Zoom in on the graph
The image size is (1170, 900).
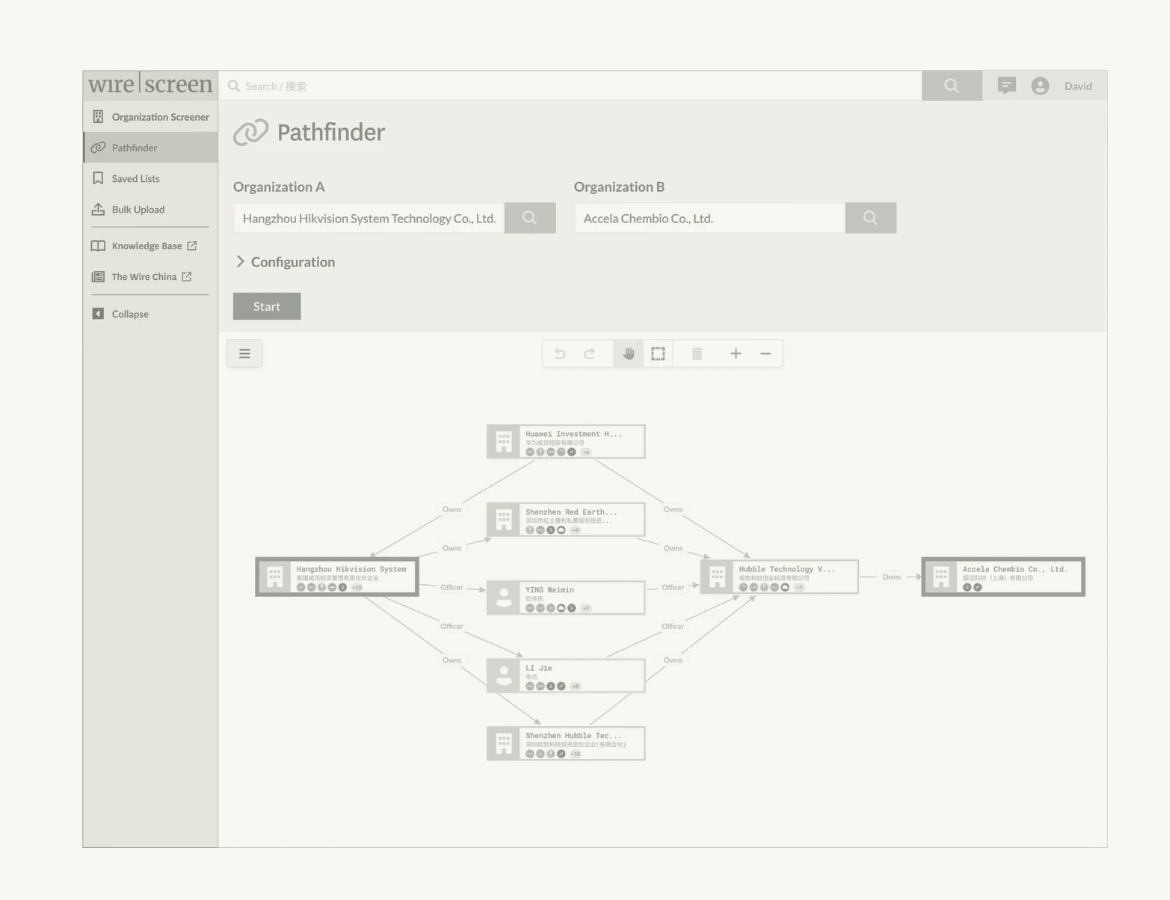point(736,354)
